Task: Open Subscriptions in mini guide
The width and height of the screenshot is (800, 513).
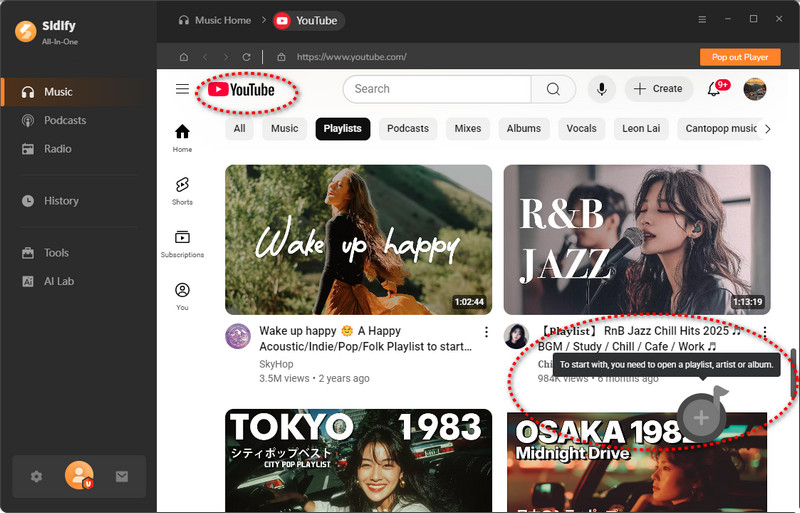Action: pos(182,243)
